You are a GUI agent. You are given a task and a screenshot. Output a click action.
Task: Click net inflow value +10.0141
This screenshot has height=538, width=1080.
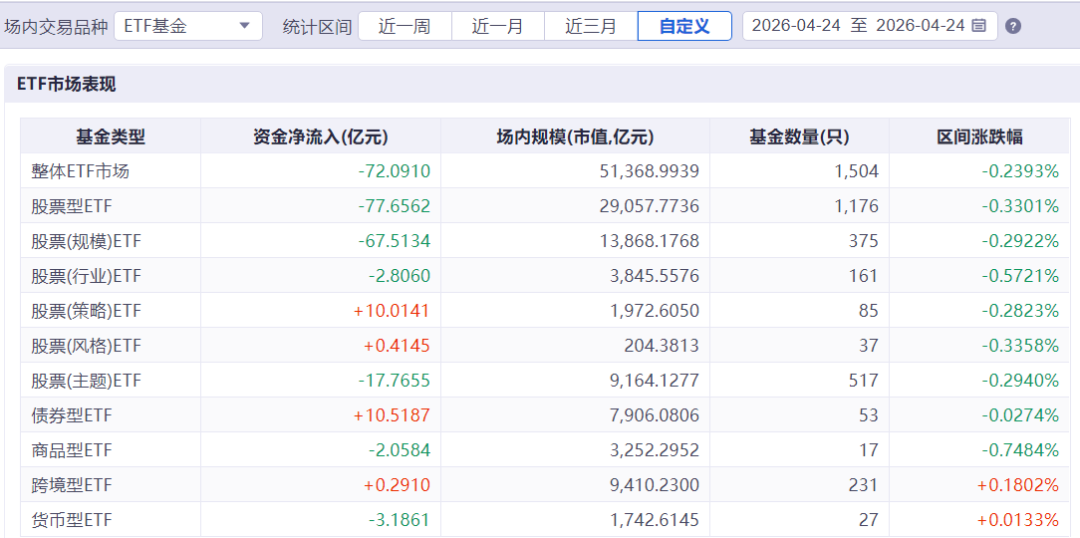click(392, 311)
